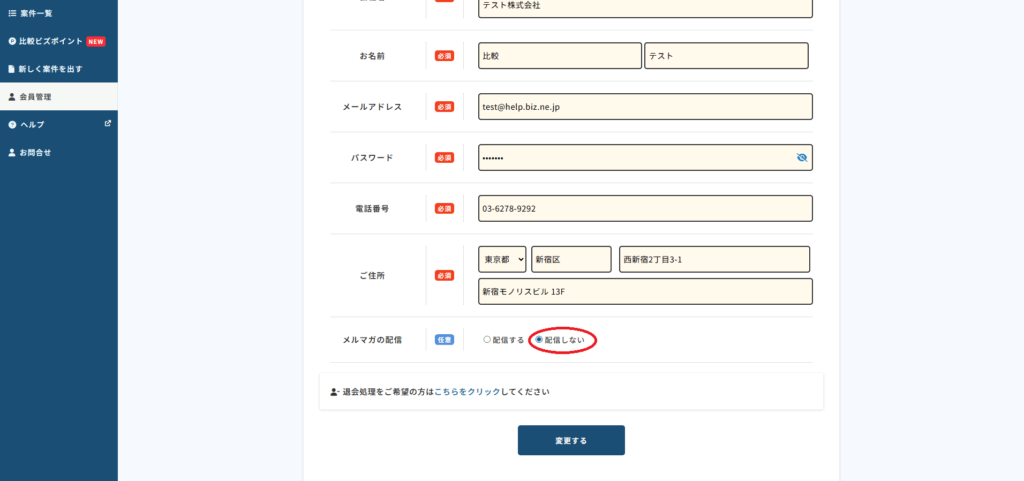Open お問合せ in the sidebar menu
Viewport: 1024px width, 481px height.
(35, 153)
